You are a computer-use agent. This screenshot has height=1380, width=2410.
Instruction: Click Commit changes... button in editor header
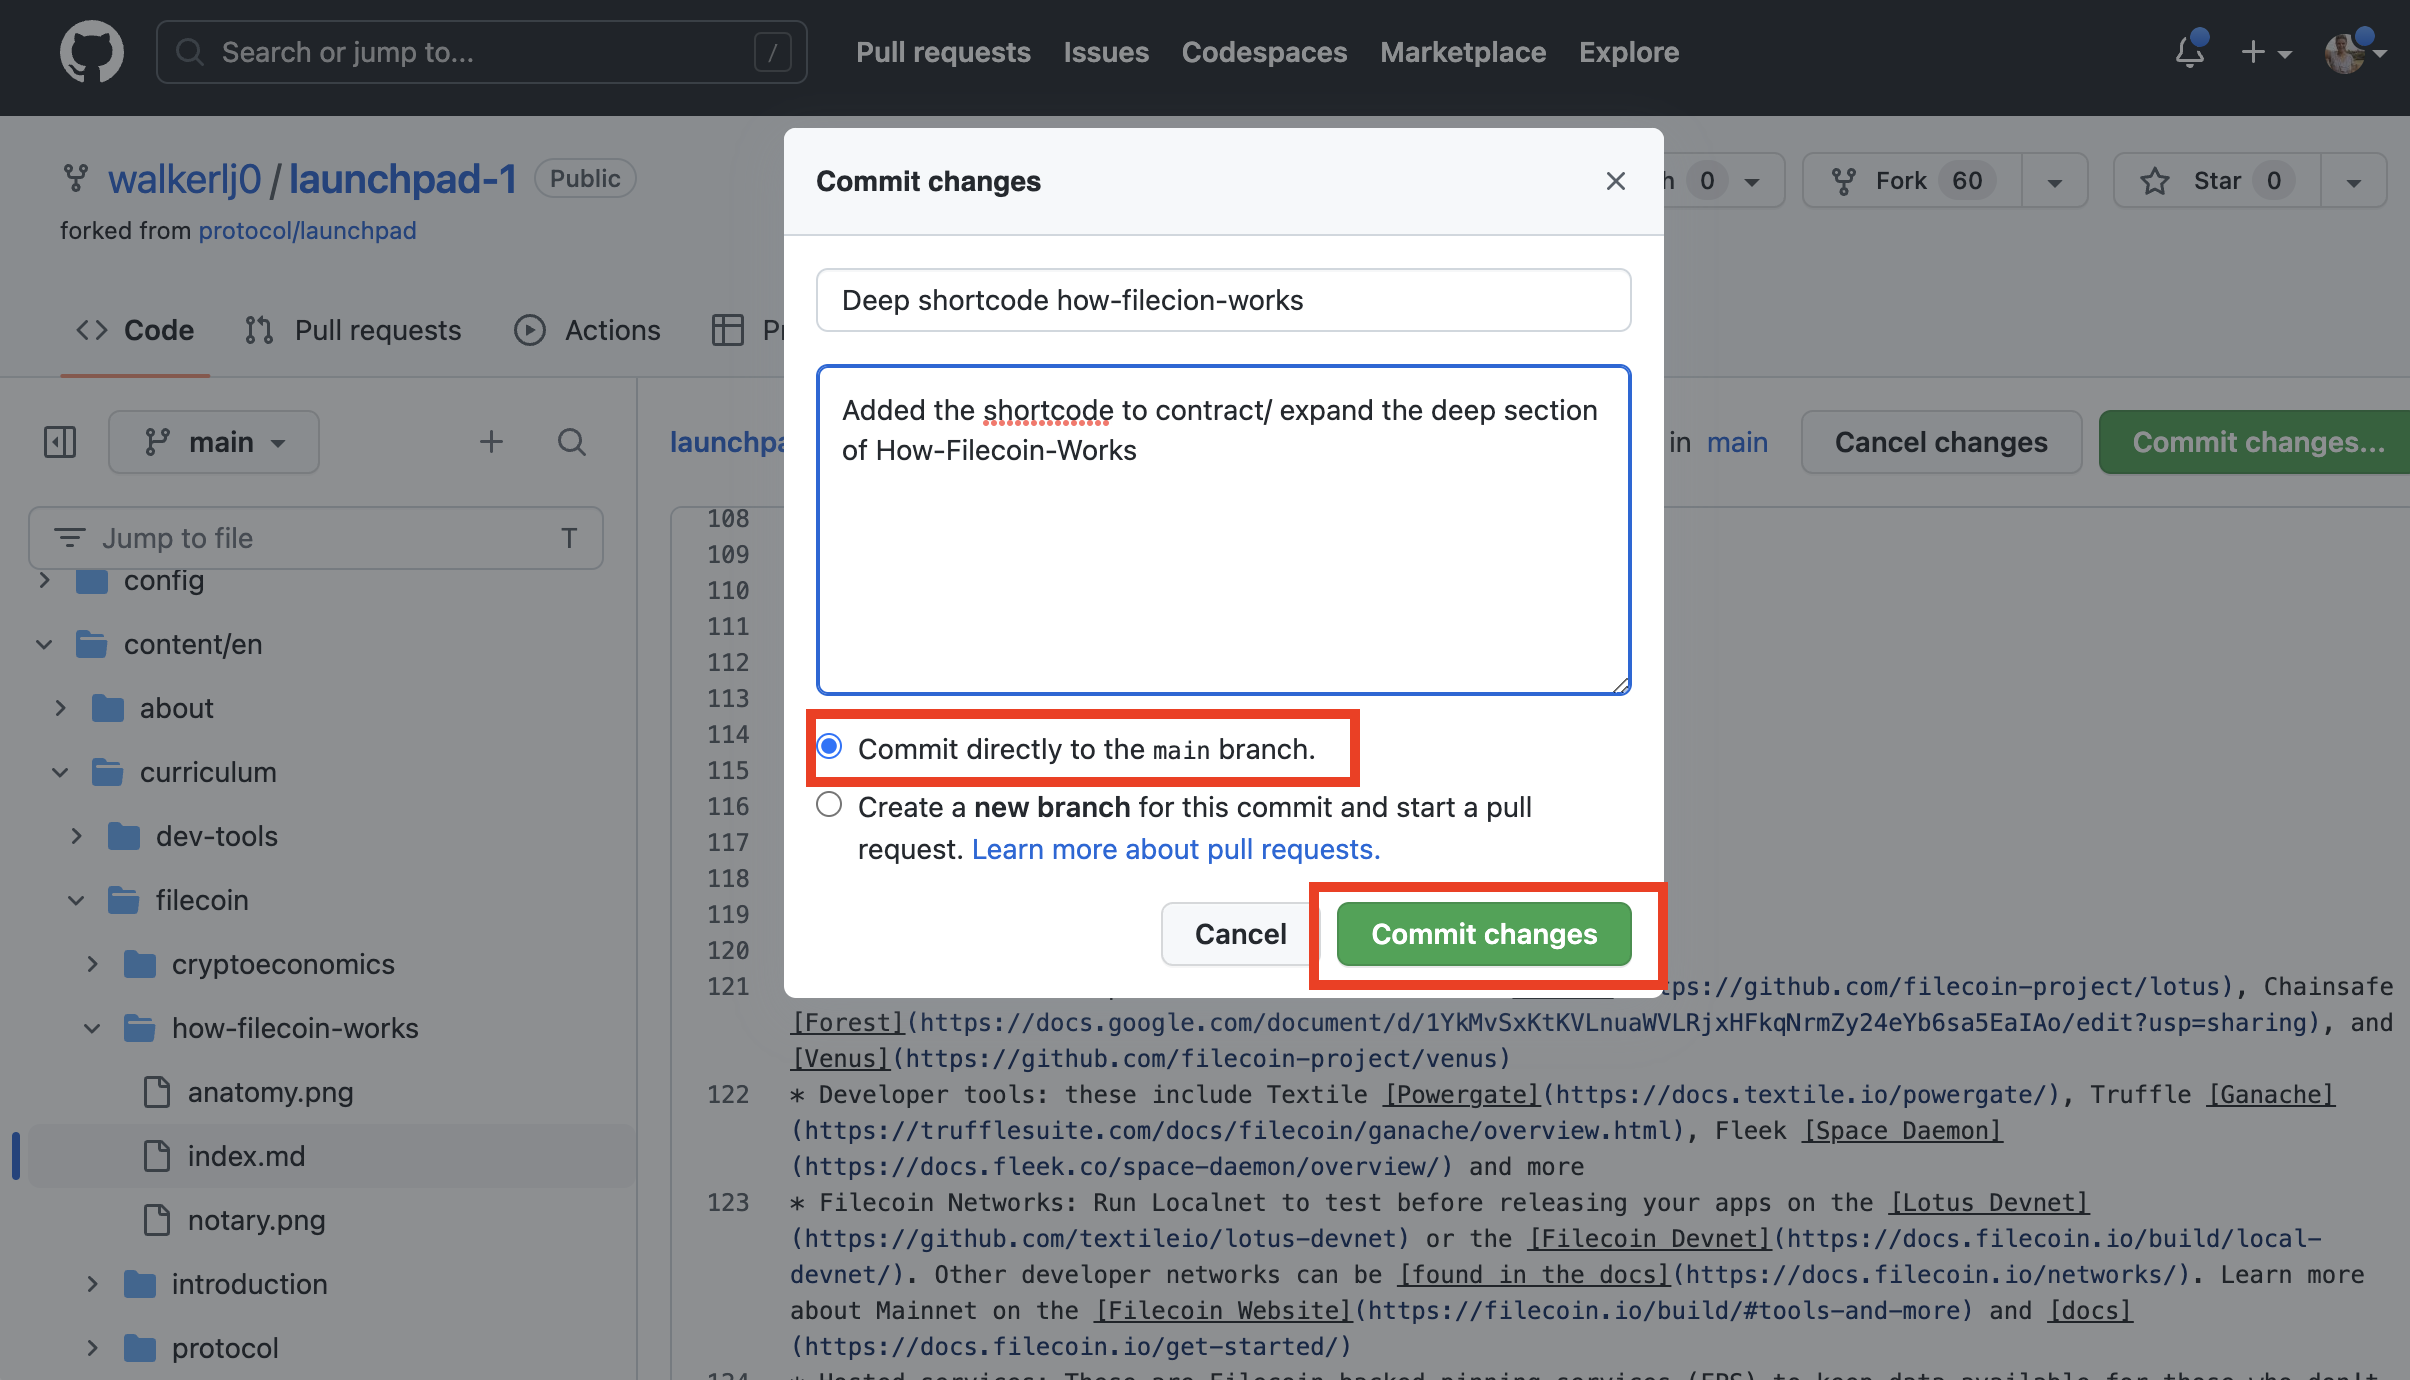pyautogui.click(x=2256, y=442)
